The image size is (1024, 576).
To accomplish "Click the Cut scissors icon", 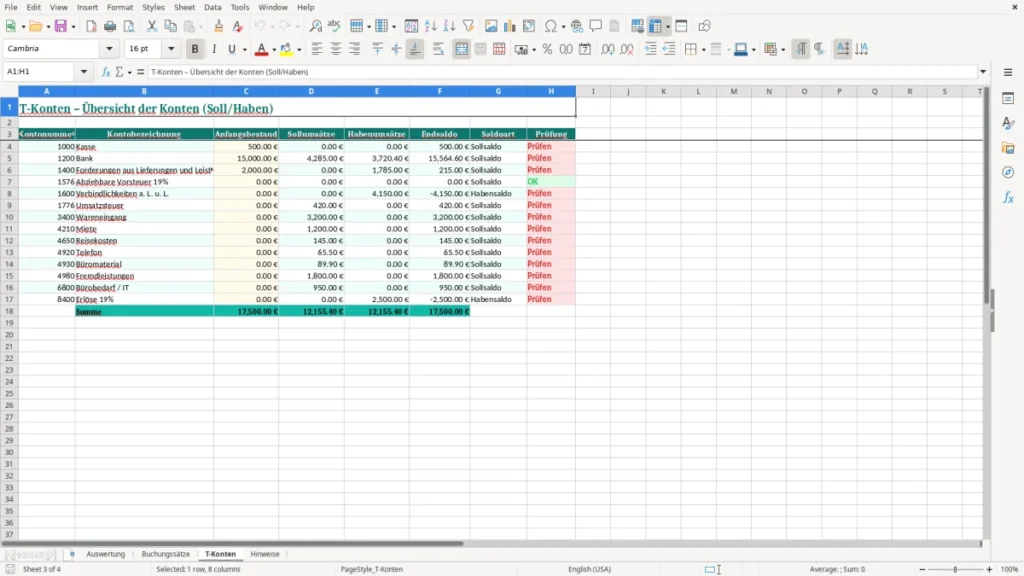I will click(x=152, y=26).
